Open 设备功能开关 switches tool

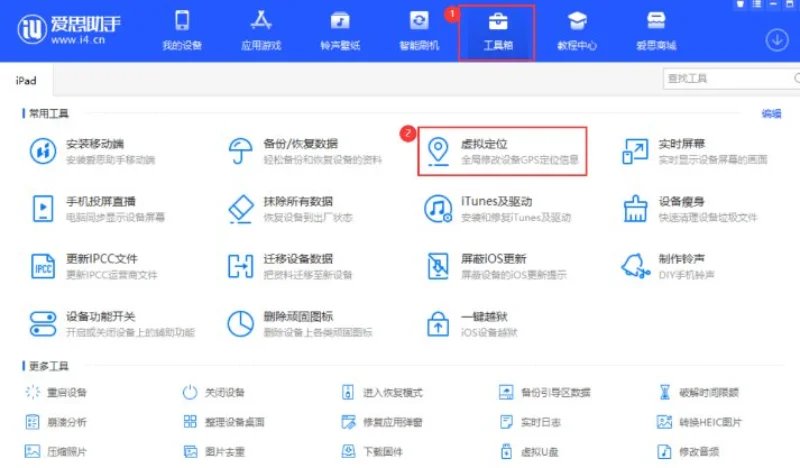(x=112, y=324)
